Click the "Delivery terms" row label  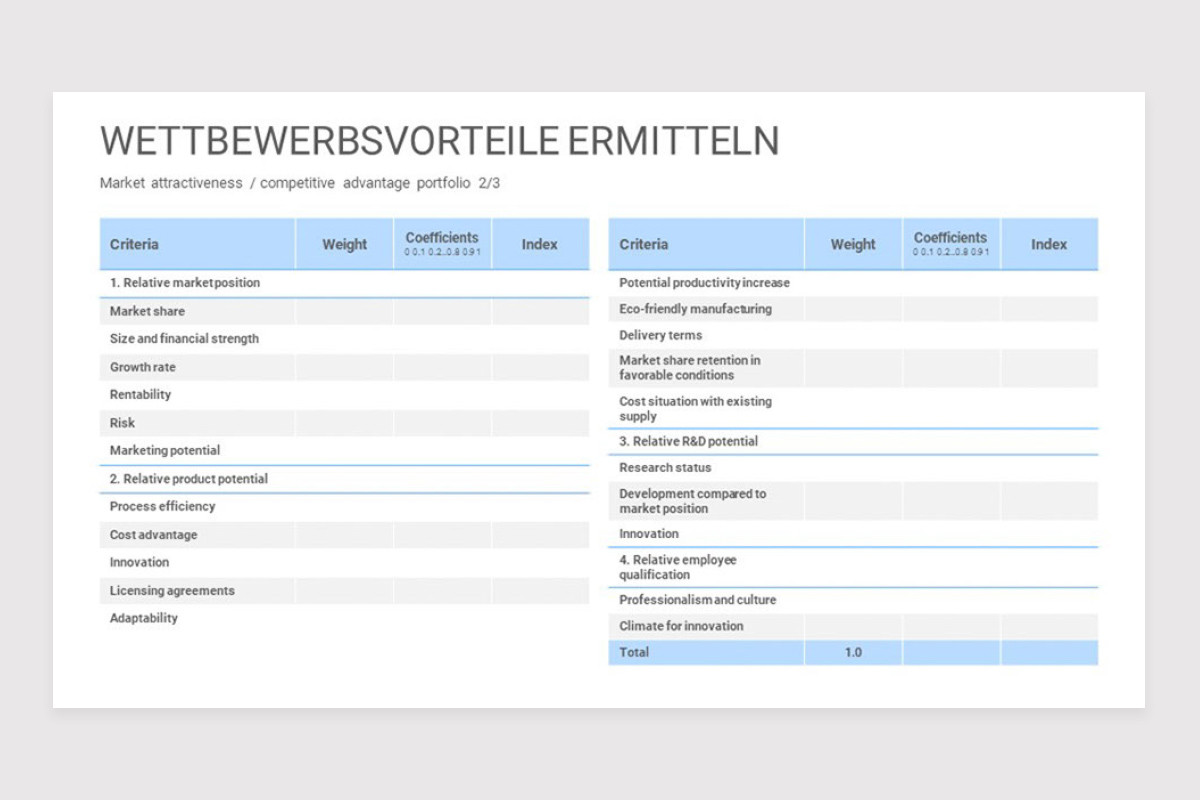(x=660, y=335)
